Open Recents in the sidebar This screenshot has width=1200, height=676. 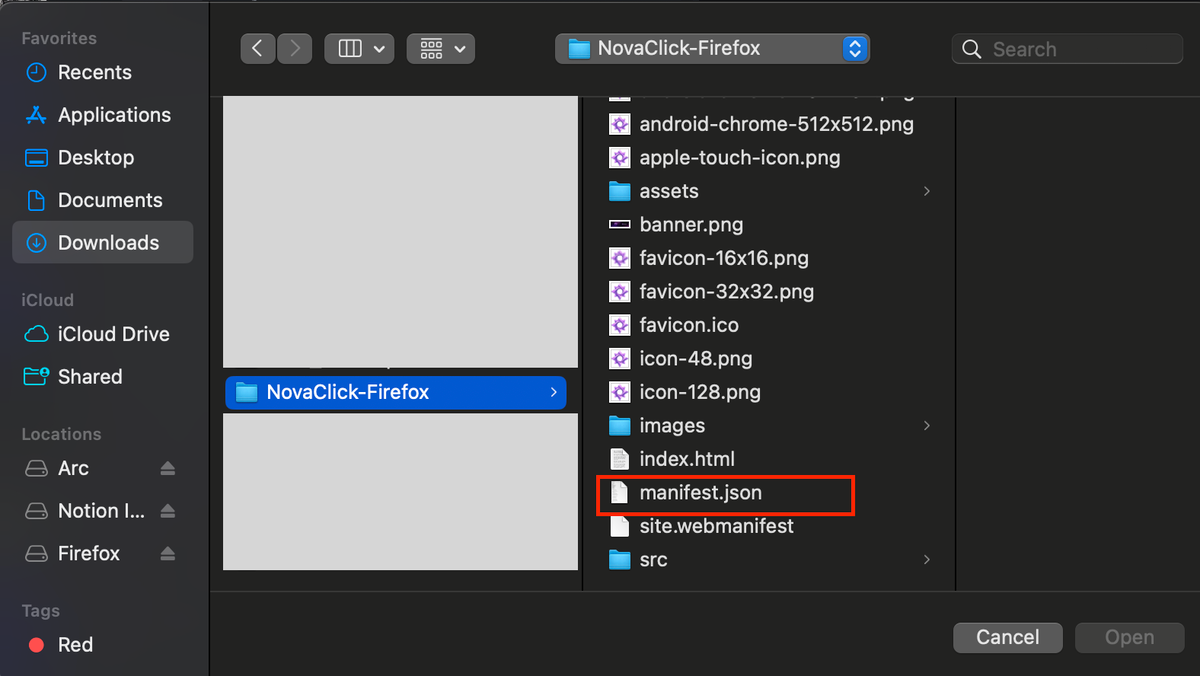pos(94,73)
